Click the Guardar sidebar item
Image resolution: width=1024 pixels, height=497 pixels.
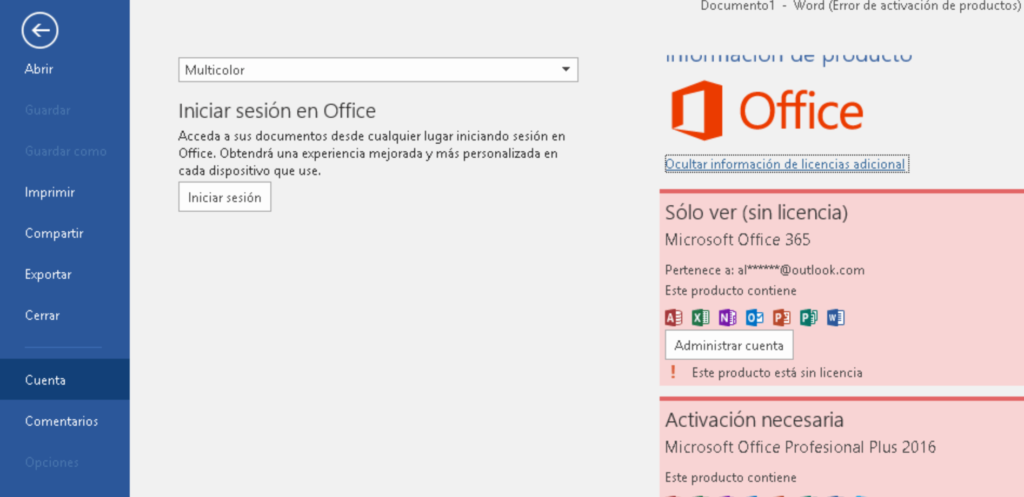47,110
